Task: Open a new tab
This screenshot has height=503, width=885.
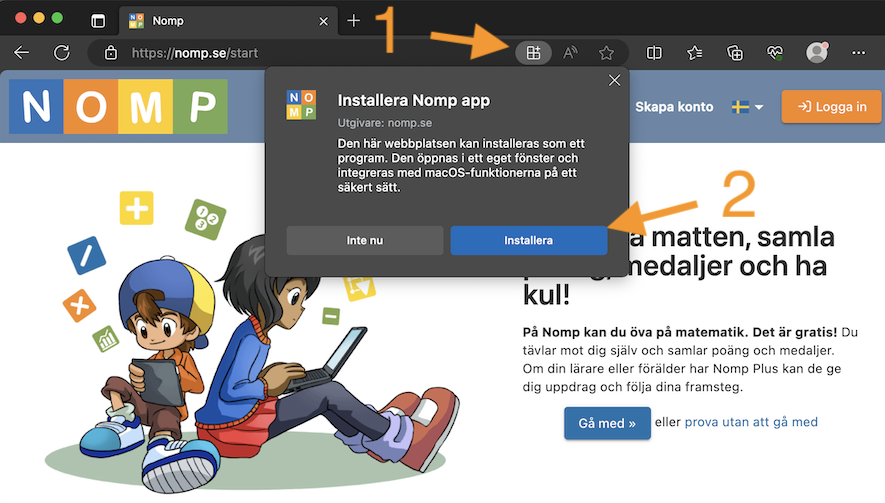Action: tap(354, 21)
